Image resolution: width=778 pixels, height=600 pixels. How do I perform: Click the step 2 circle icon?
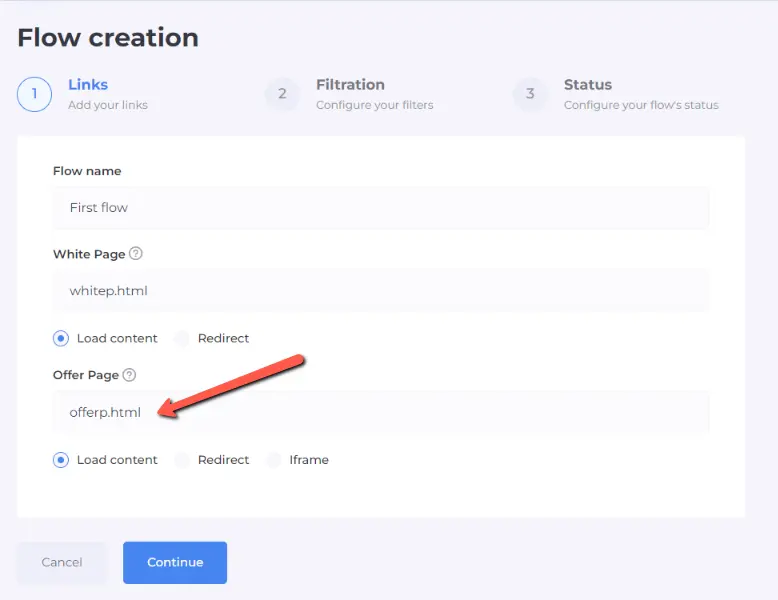coord(282,94)
